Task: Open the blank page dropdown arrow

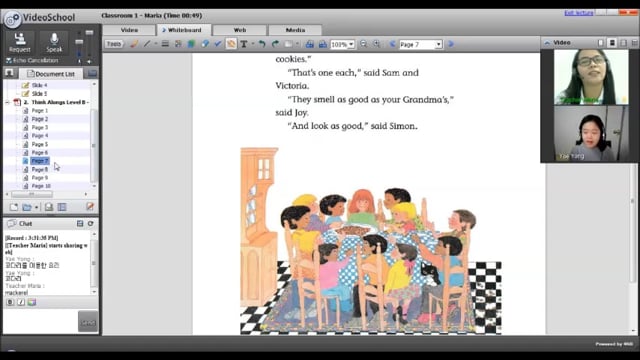Action: click(x=297, y=44)
